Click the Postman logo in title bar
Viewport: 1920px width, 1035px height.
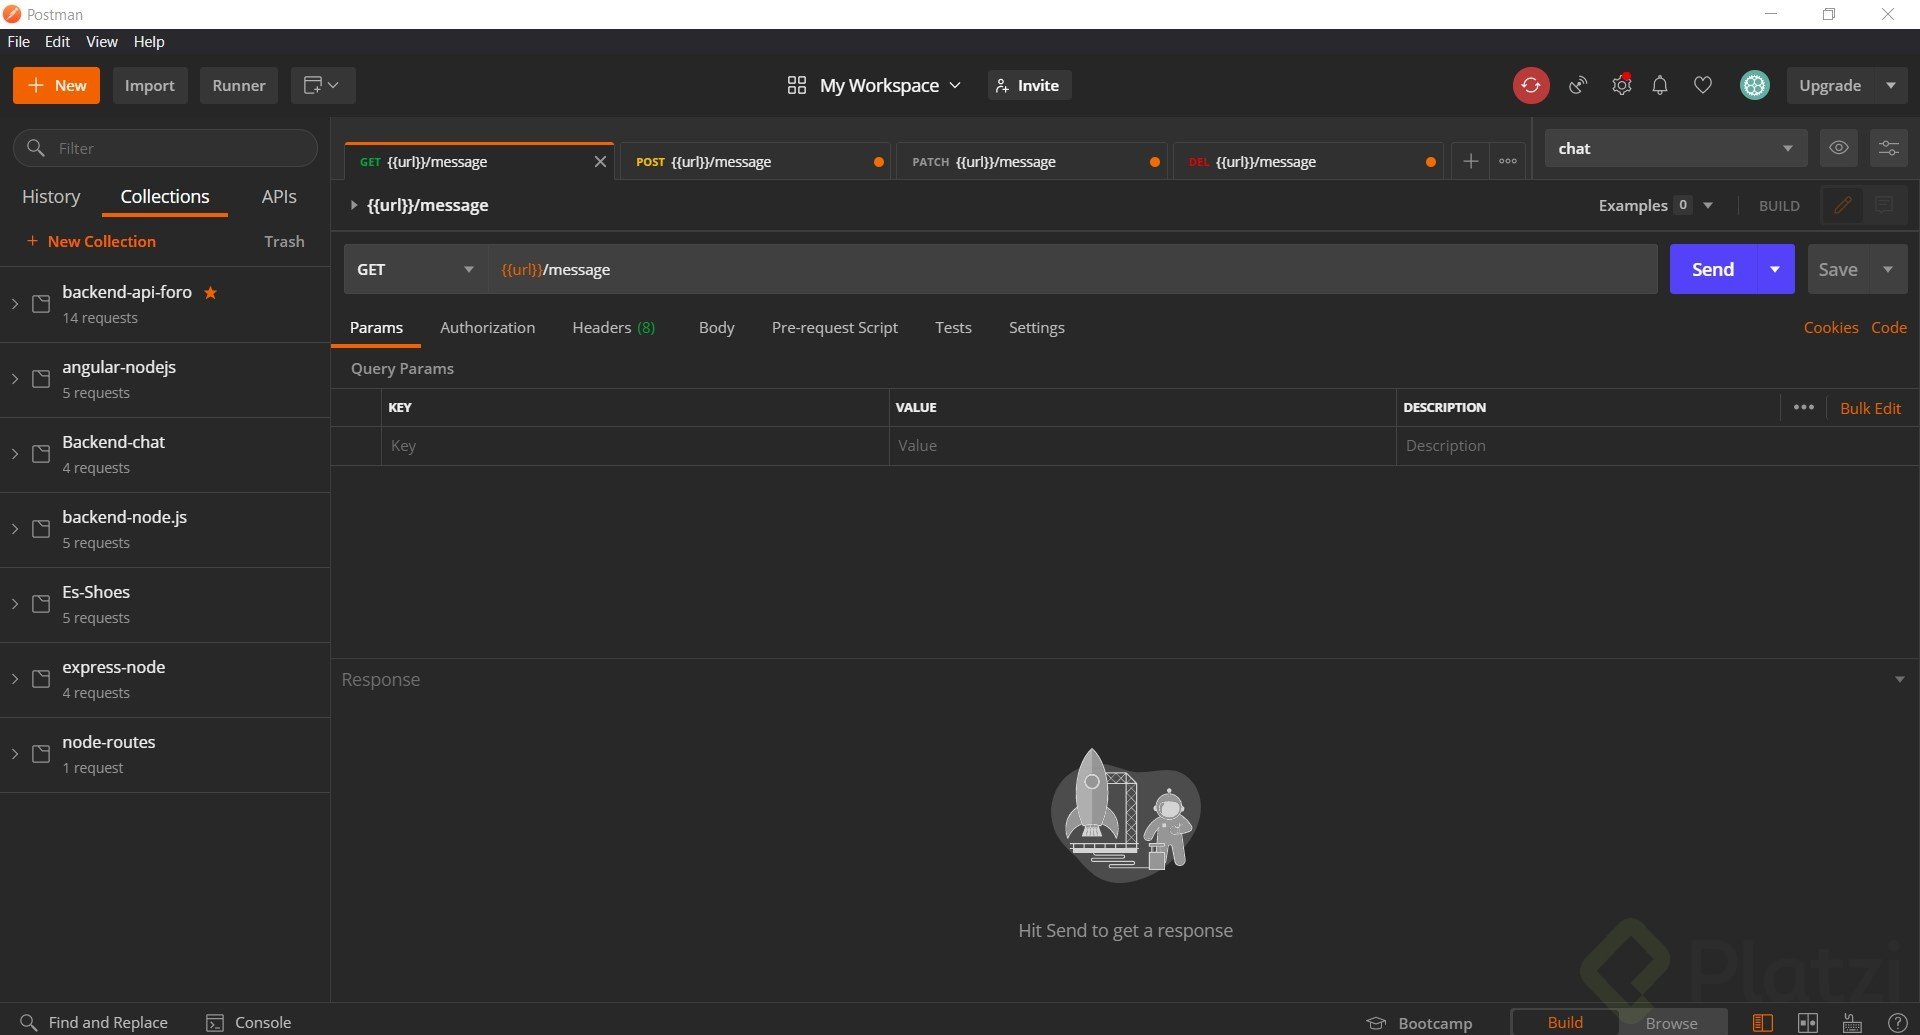[11, 14]
